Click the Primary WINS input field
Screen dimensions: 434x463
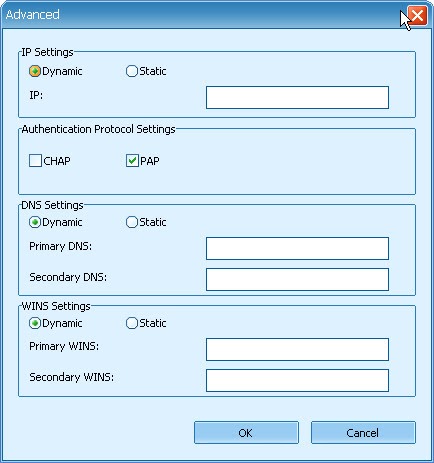click(x=297, y=349)
